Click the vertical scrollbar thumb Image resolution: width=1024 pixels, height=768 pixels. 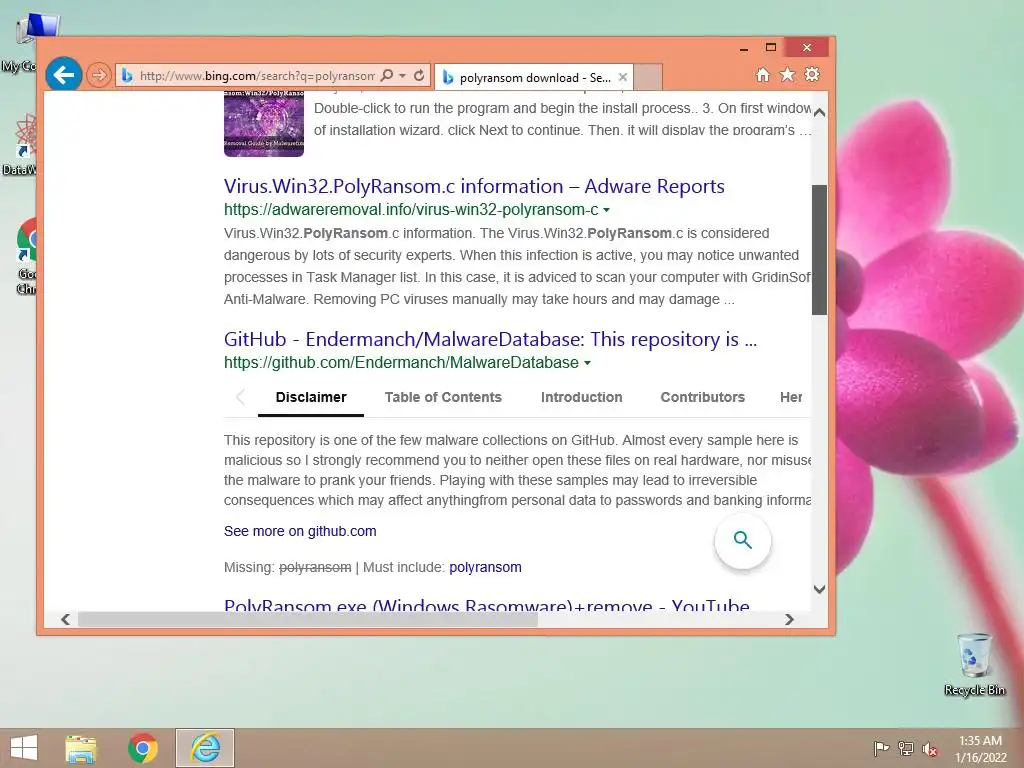pos(820,249)
